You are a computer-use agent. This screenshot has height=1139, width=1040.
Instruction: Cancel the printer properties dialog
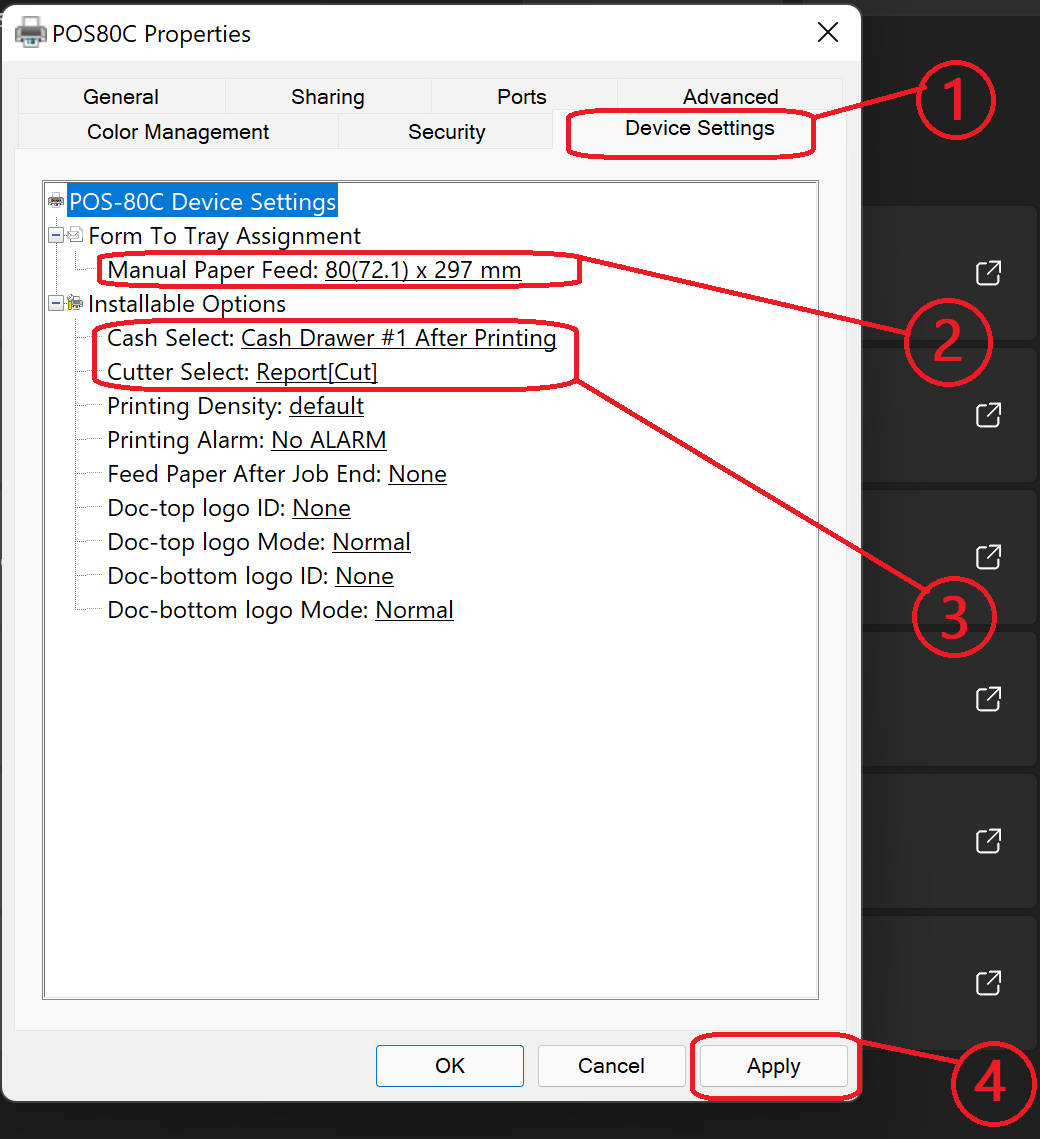[x=612, y=1066]
